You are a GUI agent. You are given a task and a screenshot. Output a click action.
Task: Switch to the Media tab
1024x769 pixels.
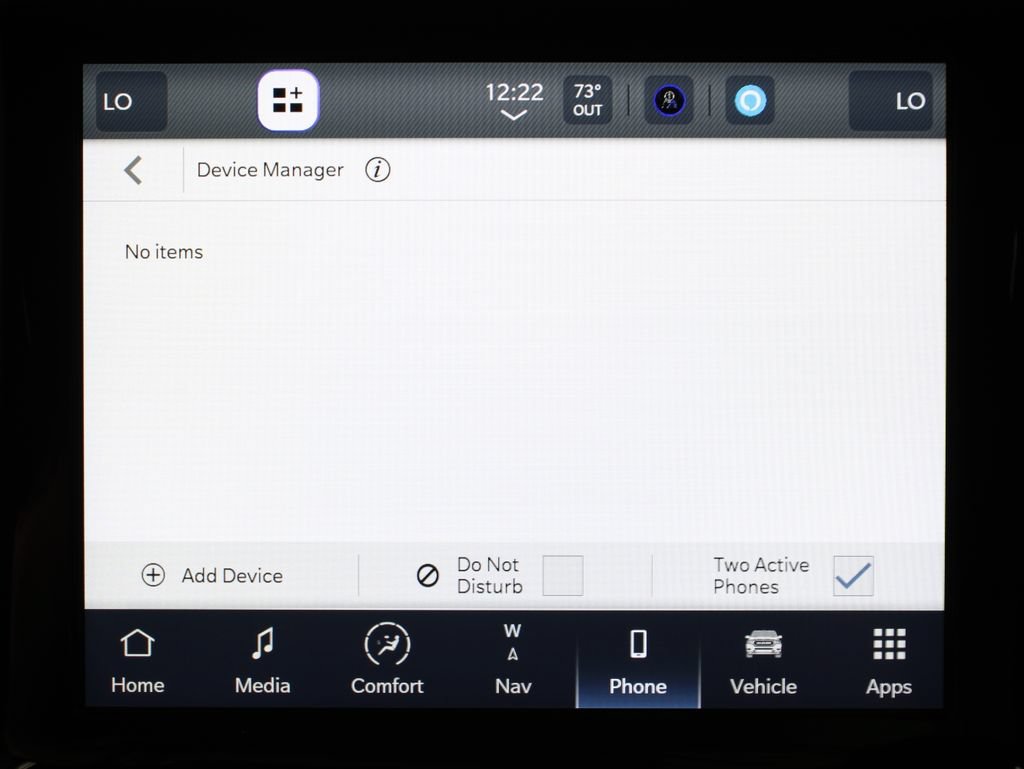[x=262, y=660]
